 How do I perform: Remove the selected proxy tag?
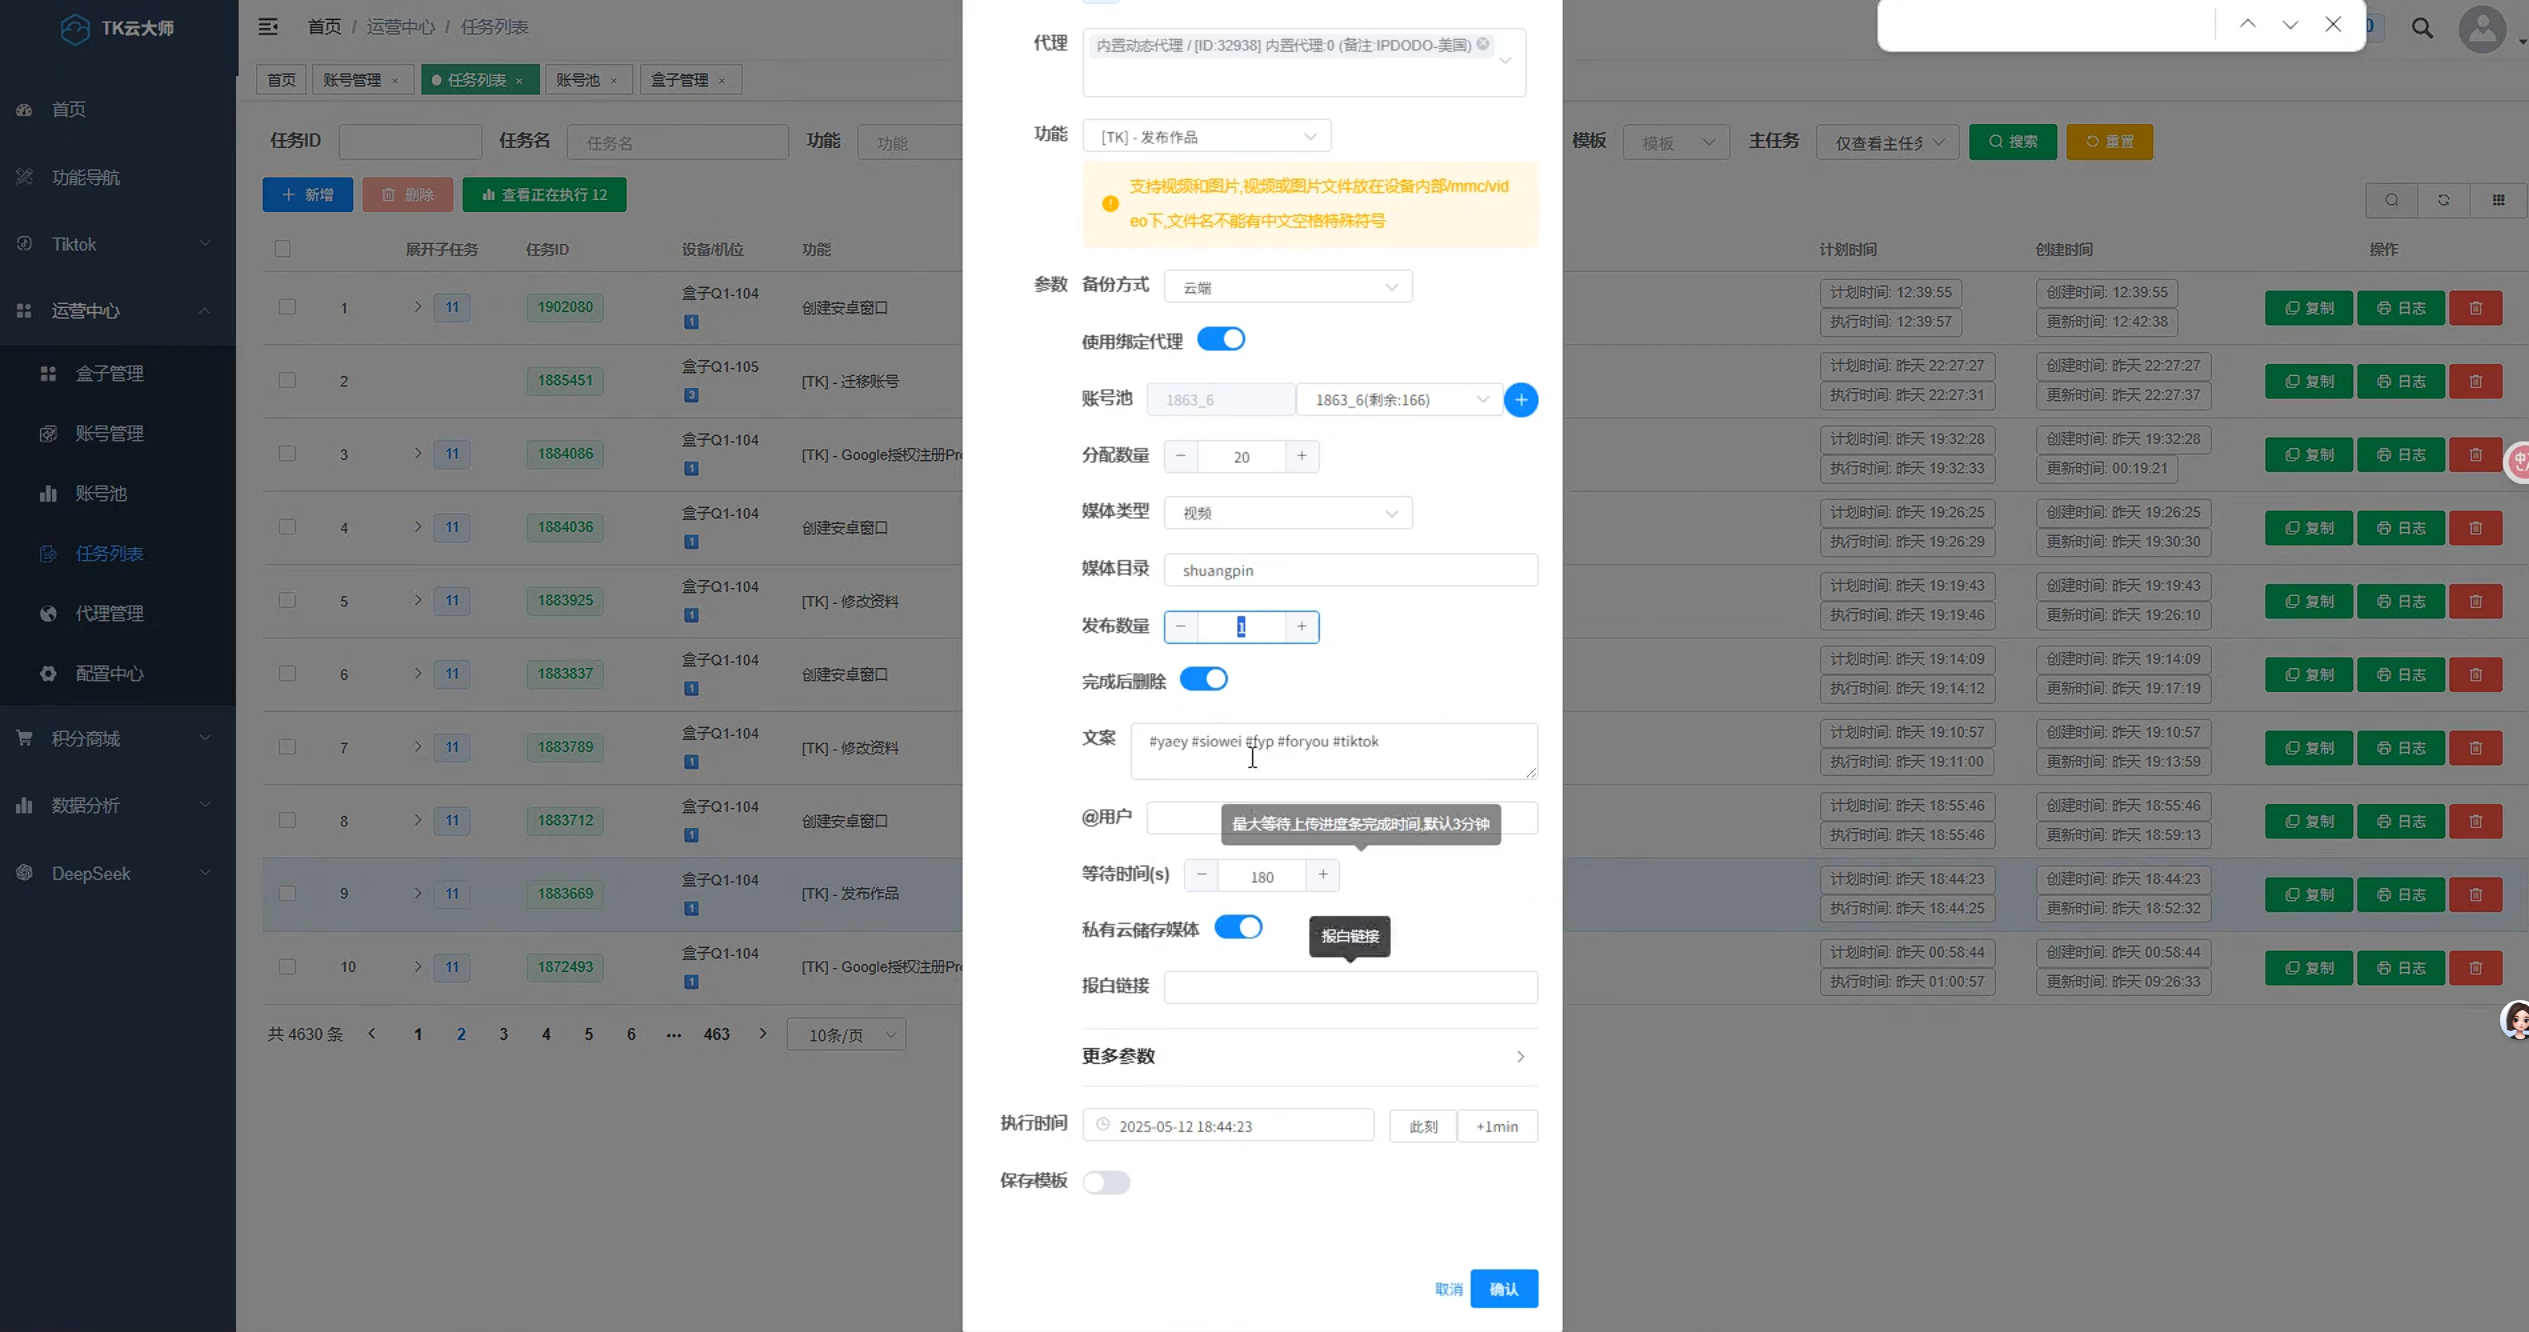pyautogui.click(x=1483, y=44)
